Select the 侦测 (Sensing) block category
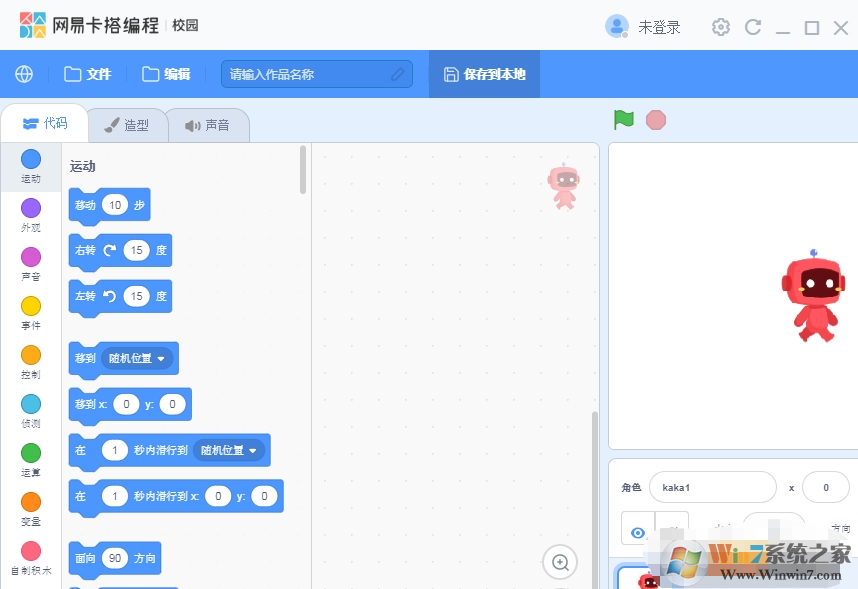This screenshot has width=858, height=589. point(31,410)
